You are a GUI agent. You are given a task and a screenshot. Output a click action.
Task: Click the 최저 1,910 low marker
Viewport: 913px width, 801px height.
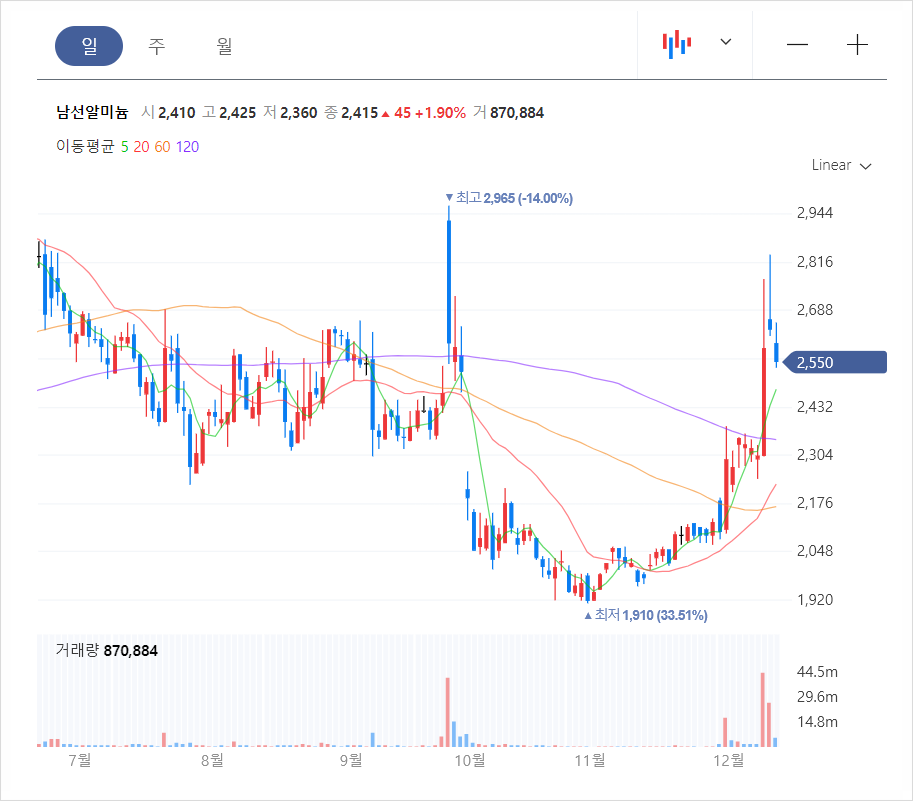point(646,615)
